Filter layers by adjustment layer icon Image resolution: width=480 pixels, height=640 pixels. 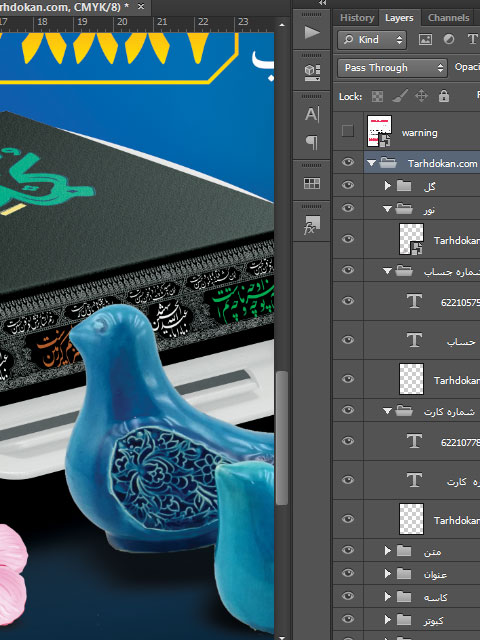click(449, 40)
